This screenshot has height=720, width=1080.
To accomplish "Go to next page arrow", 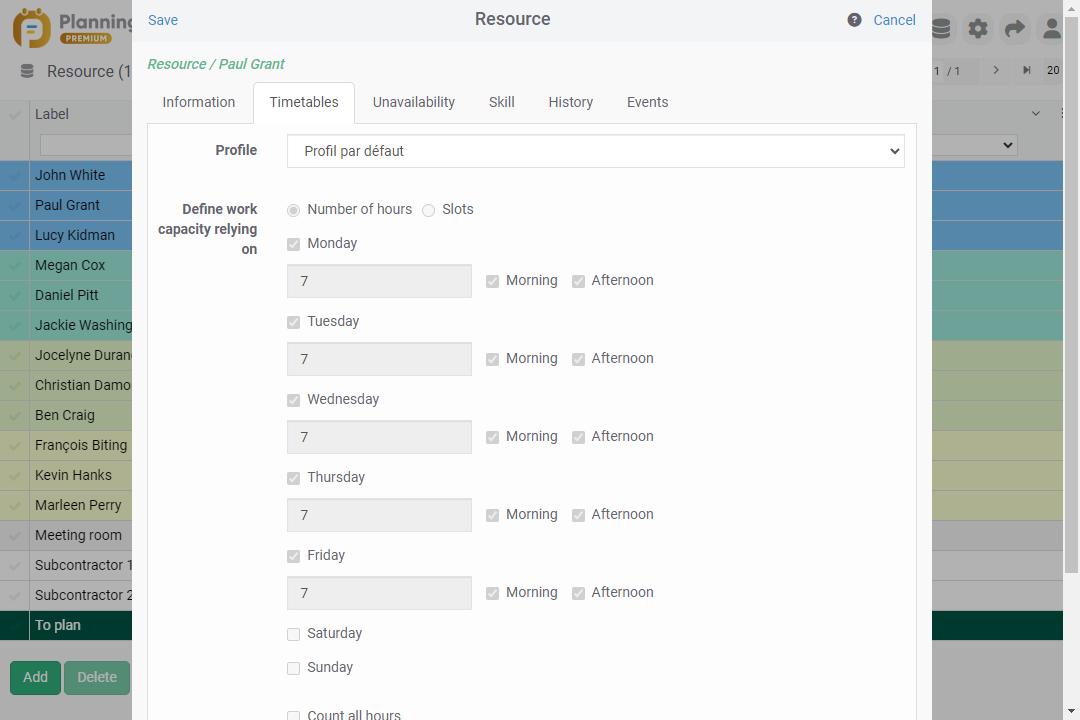I will pos(995,70).
